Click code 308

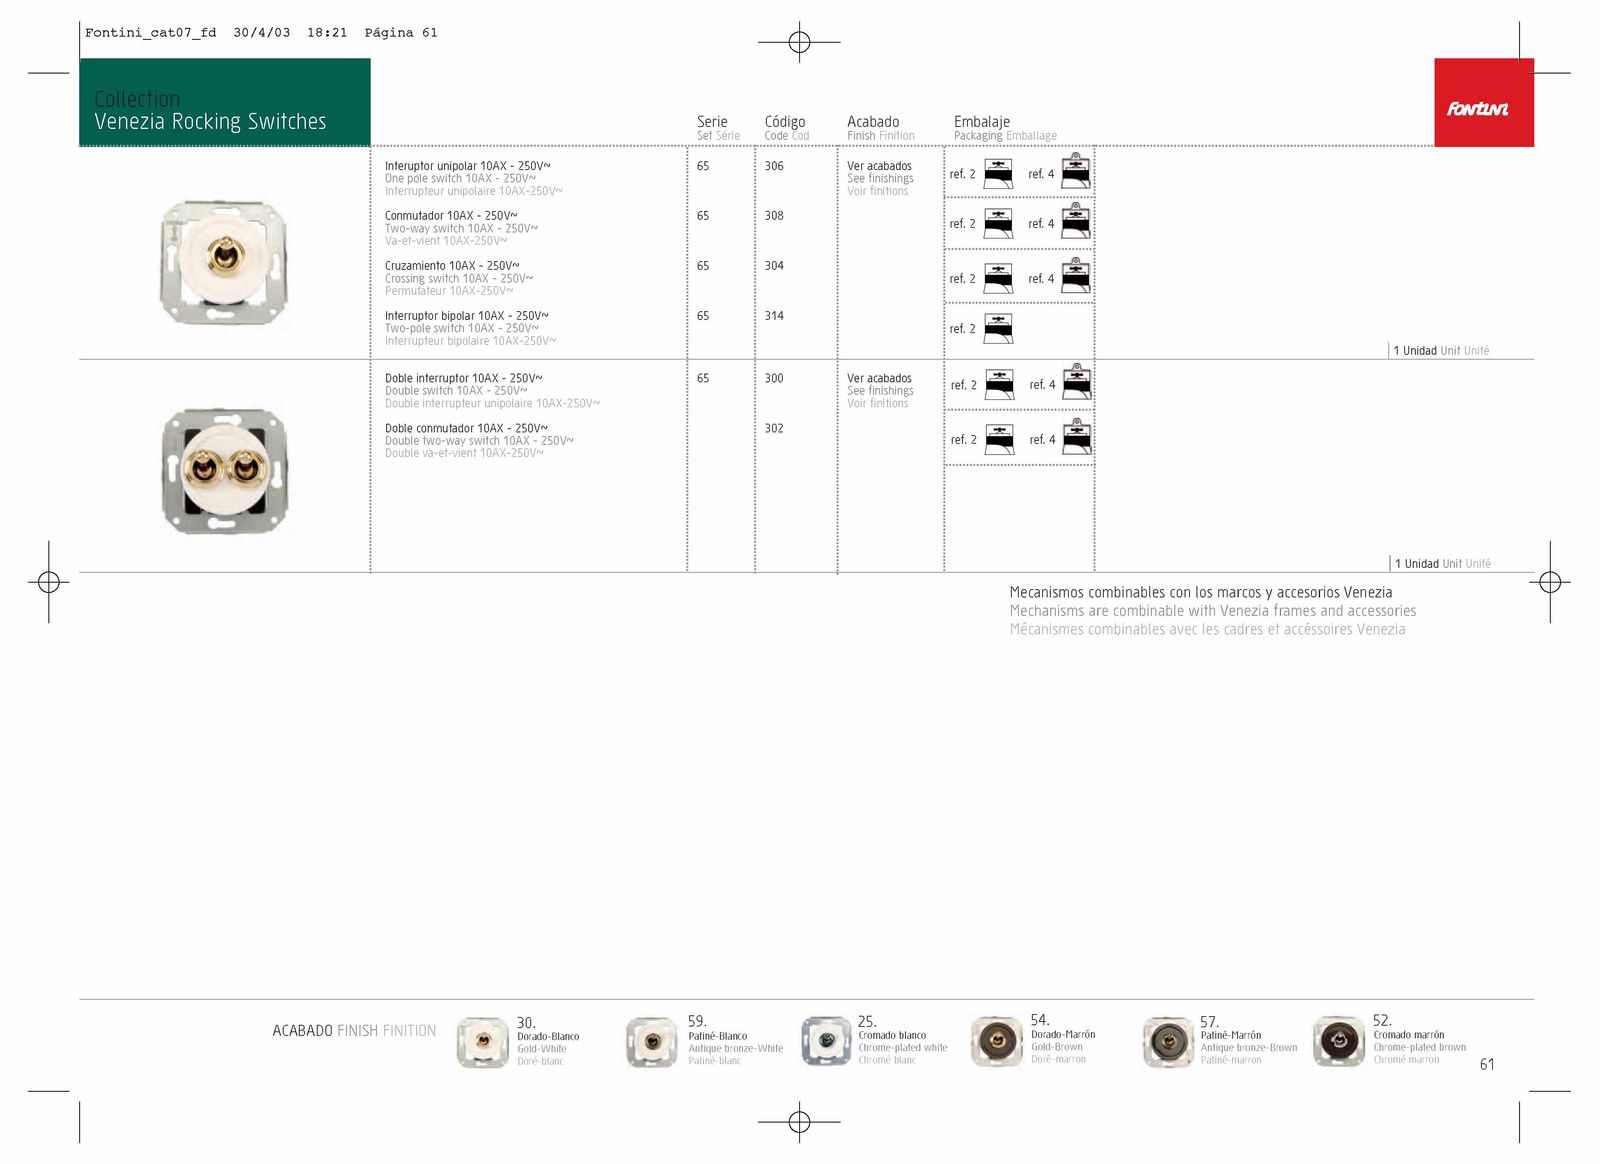pyautogui.click(x=774, y=216)
